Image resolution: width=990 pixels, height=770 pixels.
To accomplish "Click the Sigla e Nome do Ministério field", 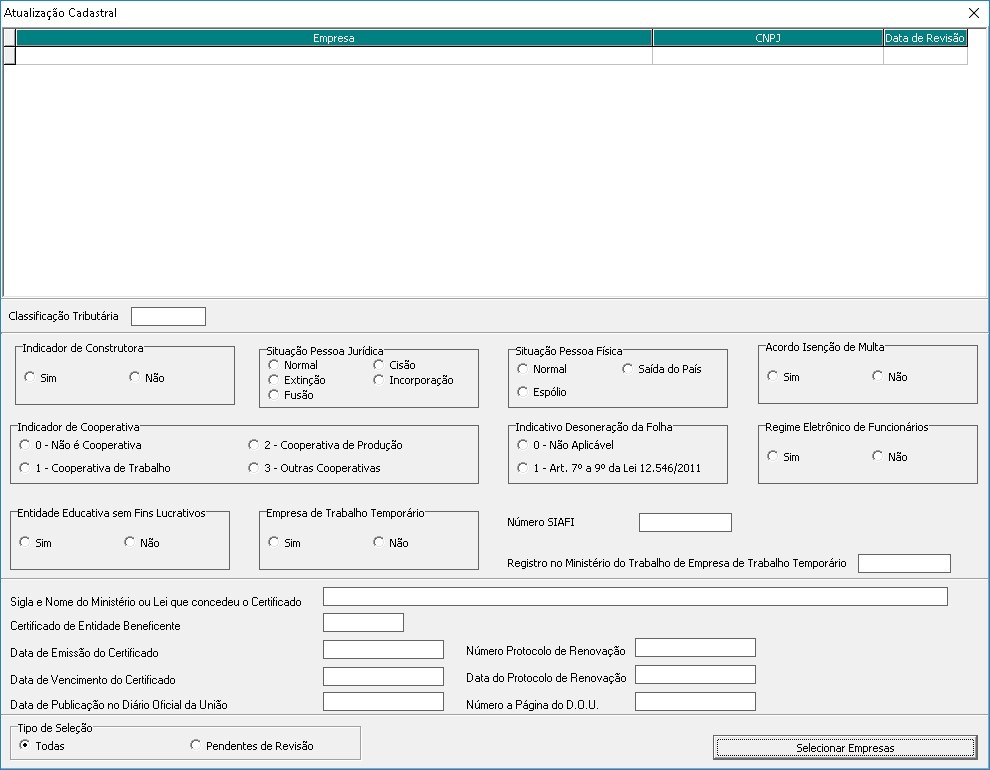I will [x=635, y=596].
